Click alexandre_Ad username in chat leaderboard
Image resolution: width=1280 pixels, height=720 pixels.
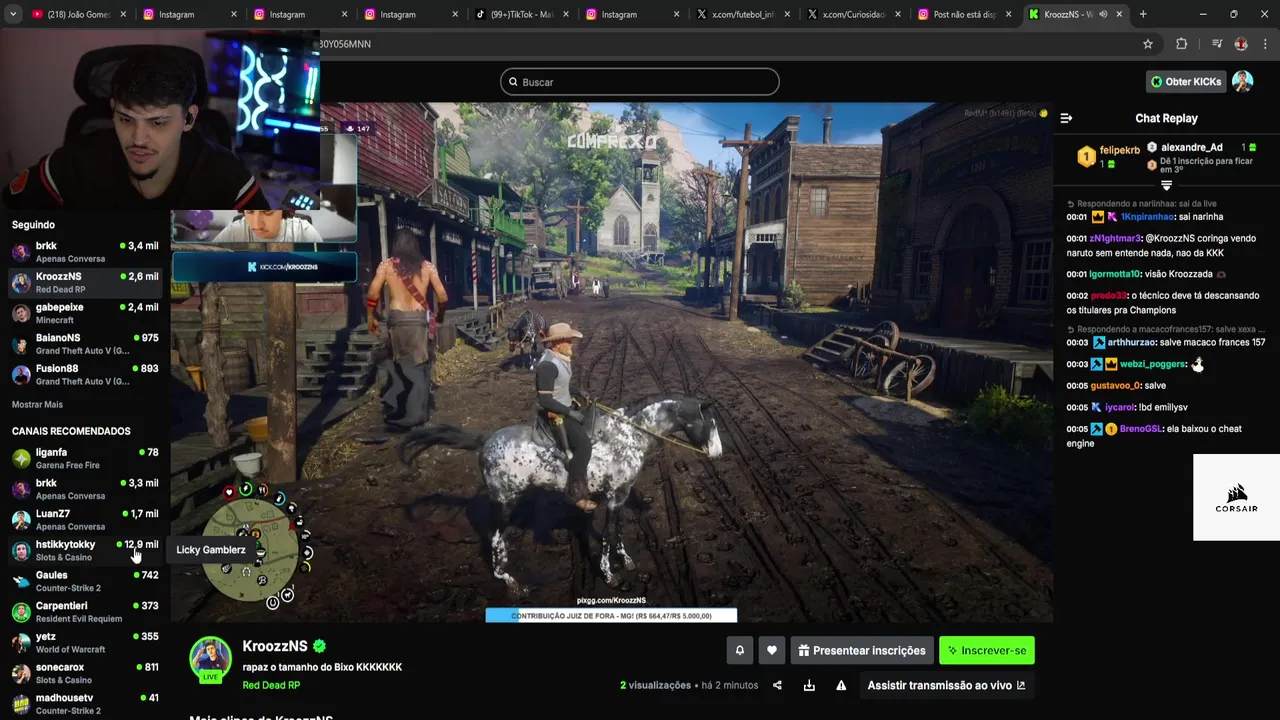coord(1191,147)
